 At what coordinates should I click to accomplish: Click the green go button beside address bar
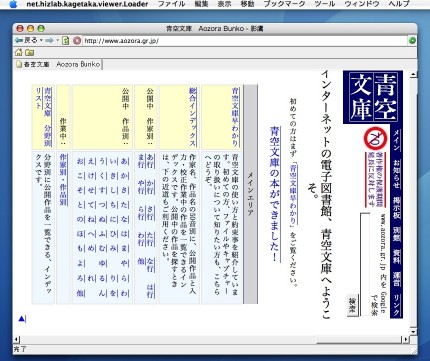point(412,41)
